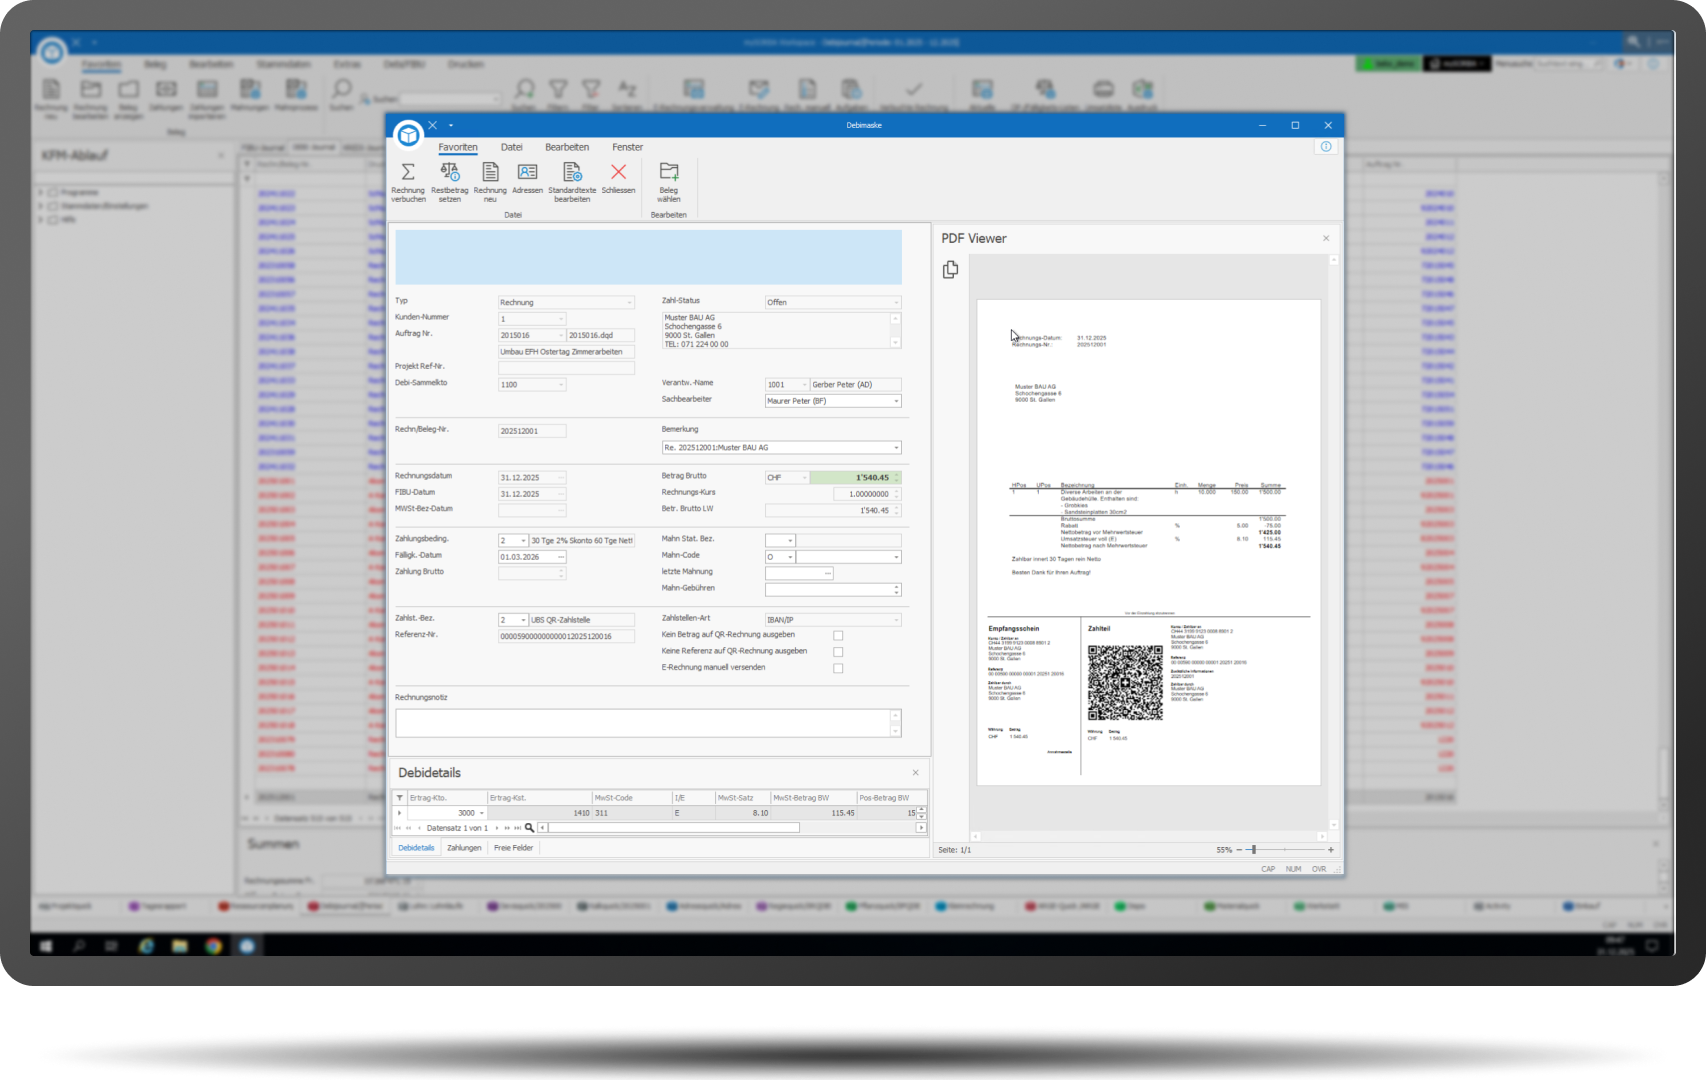Open the Zahlungsbeding. dropdown
This screenshot has height=1080, width=1706.
click(523, 541)
